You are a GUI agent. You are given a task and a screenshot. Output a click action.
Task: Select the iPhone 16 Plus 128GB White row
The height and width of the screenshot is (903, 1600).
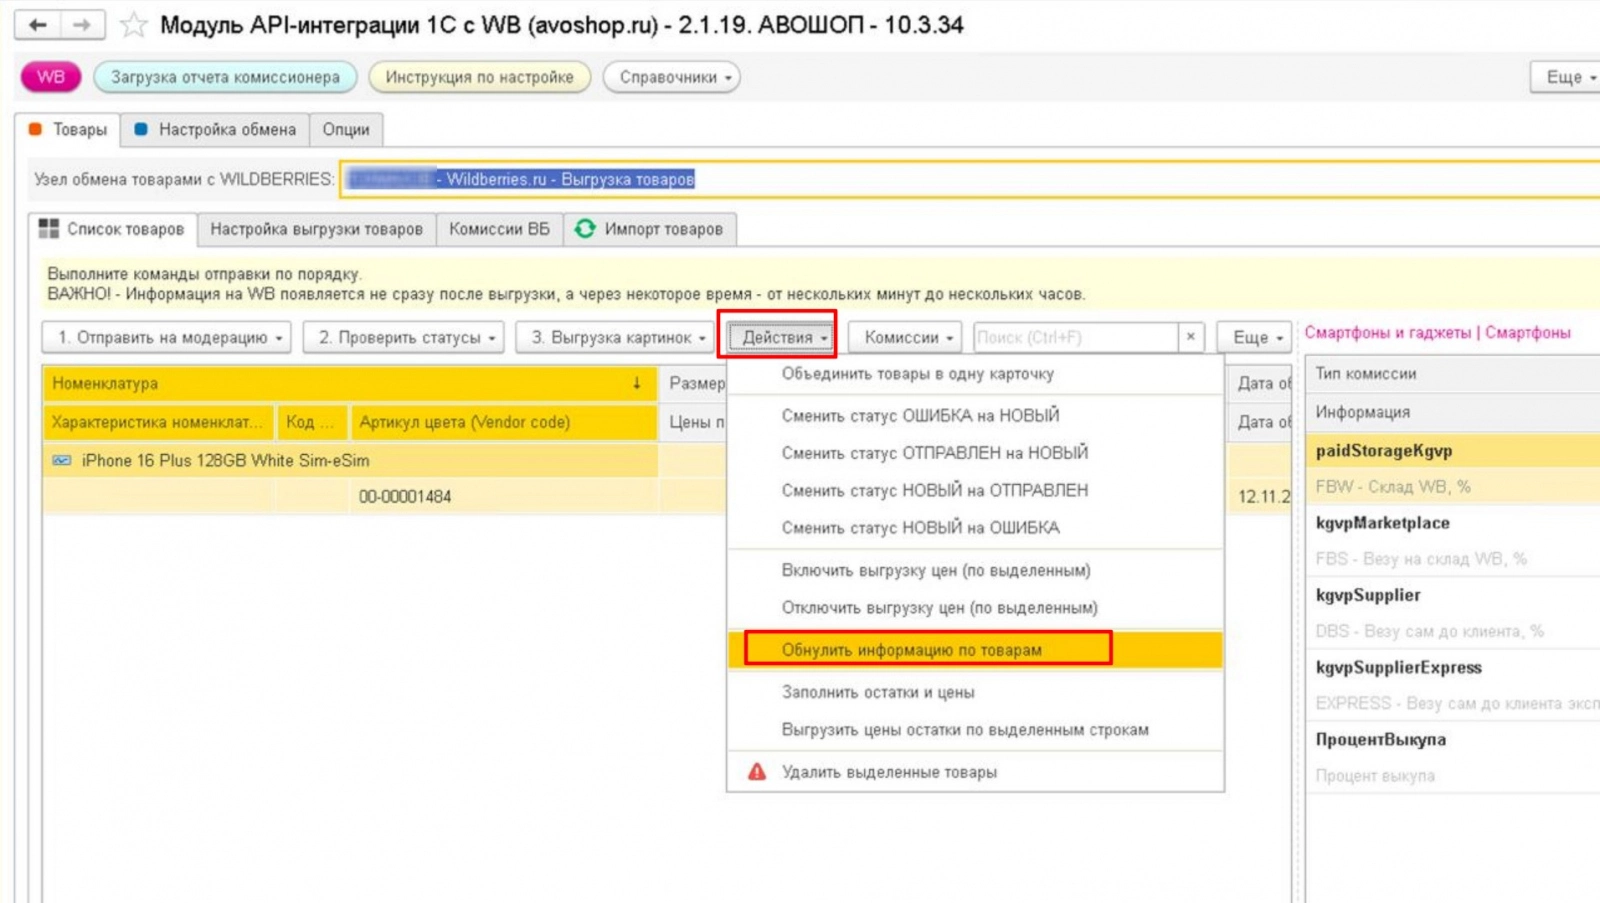[350, 461]
